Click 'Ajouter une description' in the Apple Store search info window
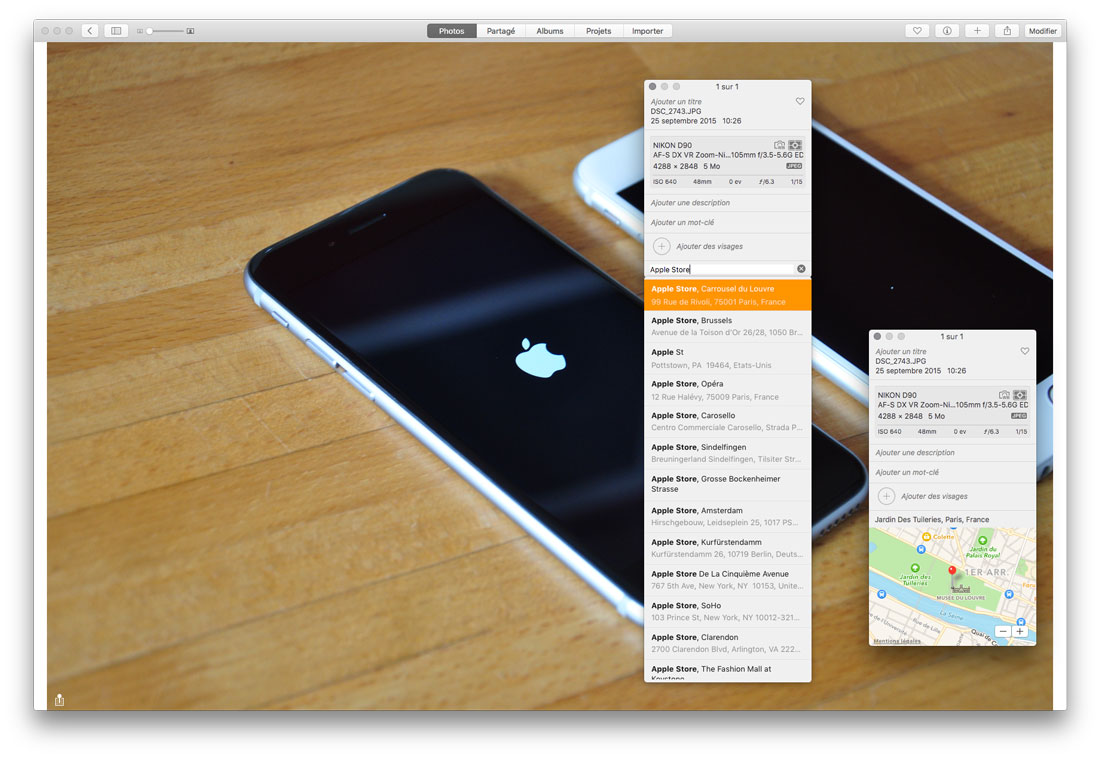This screenshot has width=1100, height=758. (690, 203)
